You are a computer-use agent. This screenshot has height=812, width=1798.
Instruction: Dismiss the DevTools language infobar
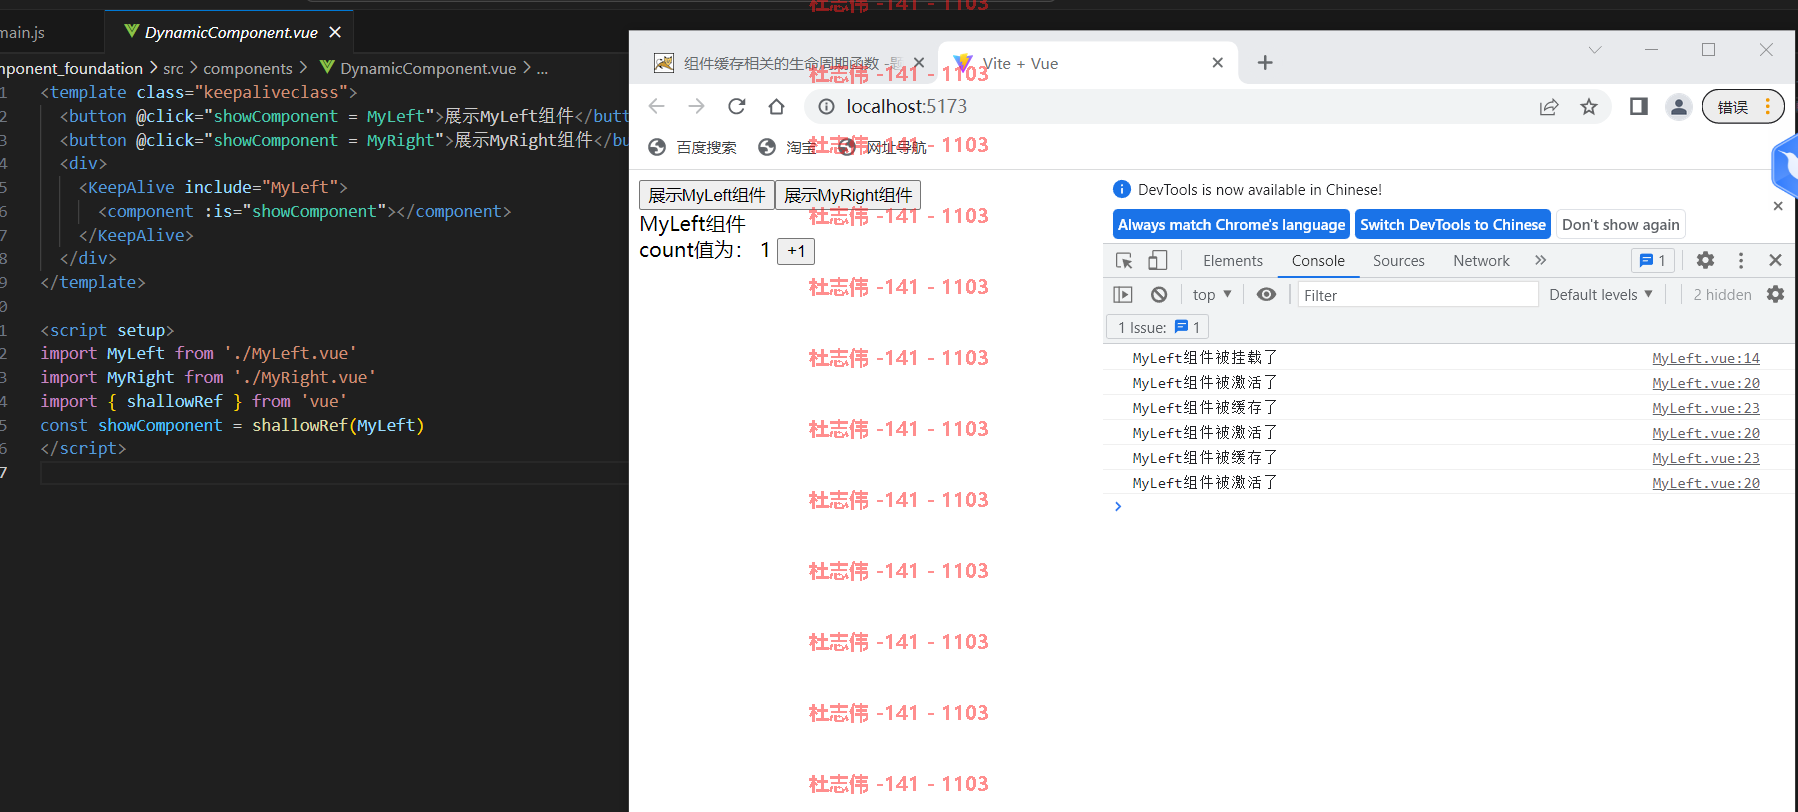click(1778, 206)
